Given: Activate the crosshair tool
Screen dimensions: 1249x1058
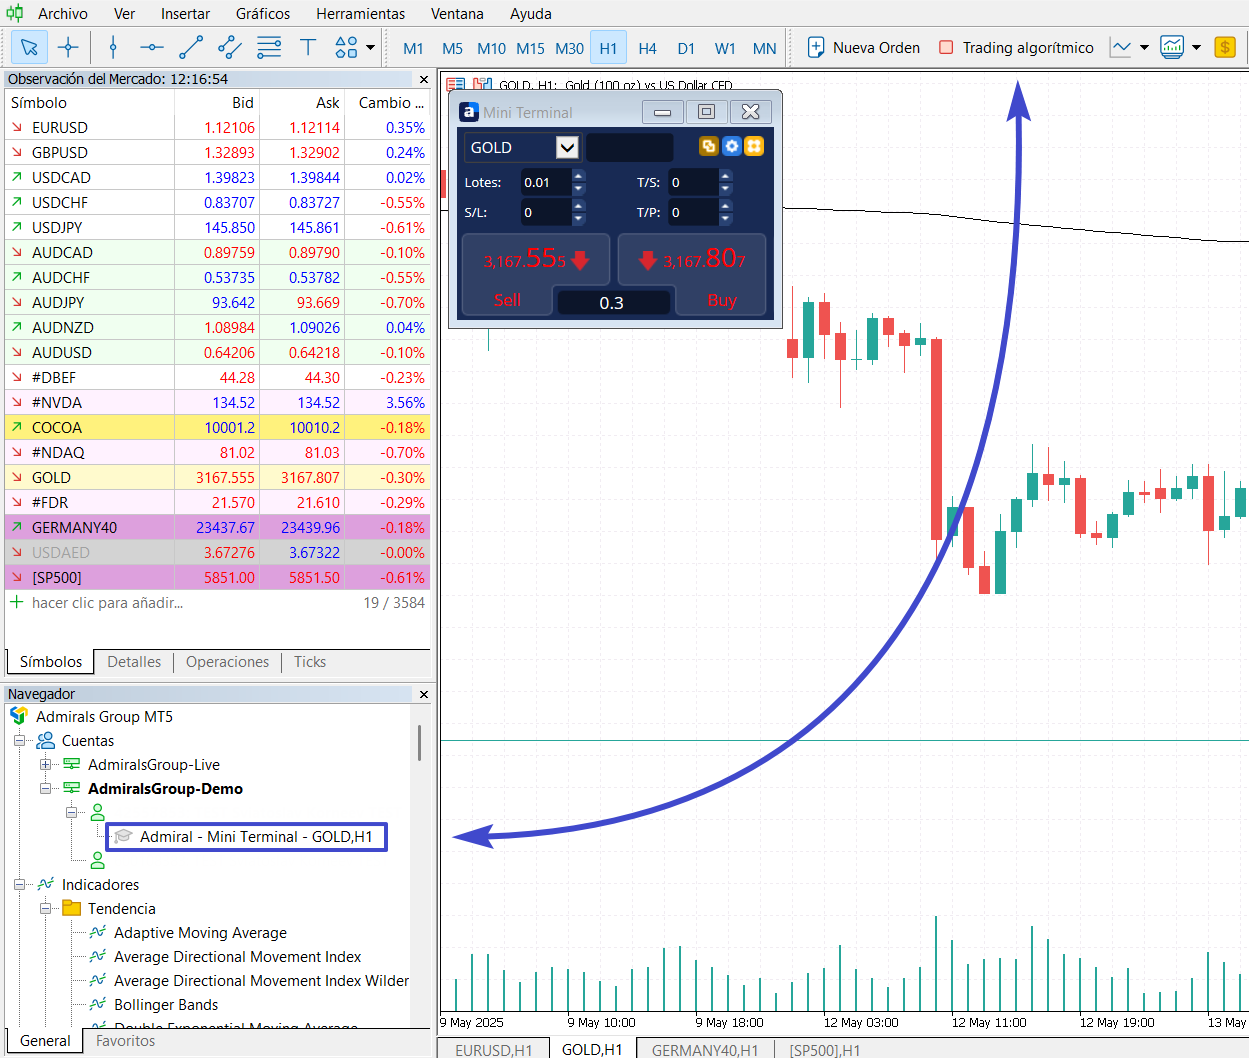Looking at the screenshot, I should 68,47.
